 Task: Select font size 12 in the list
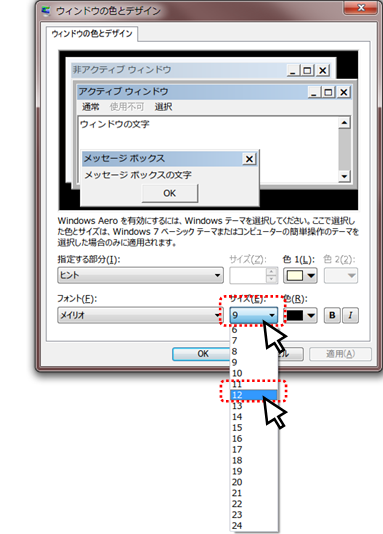tap(254, 395)
